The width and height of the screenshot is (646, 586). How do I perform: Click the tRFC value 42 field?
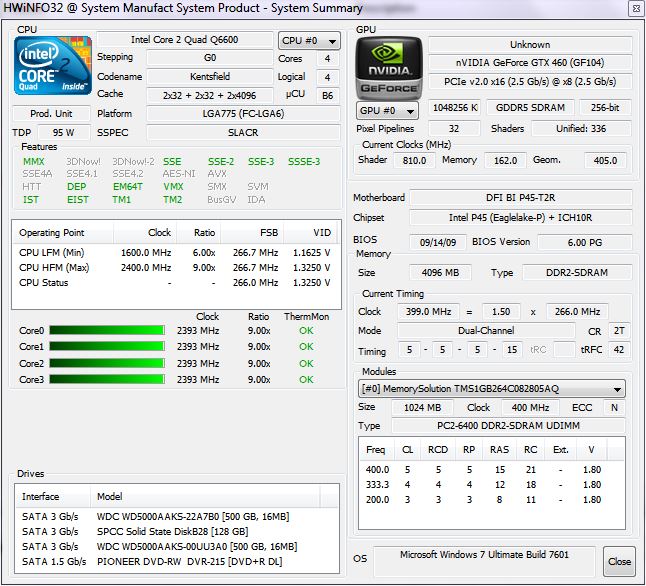pos(619,349)
